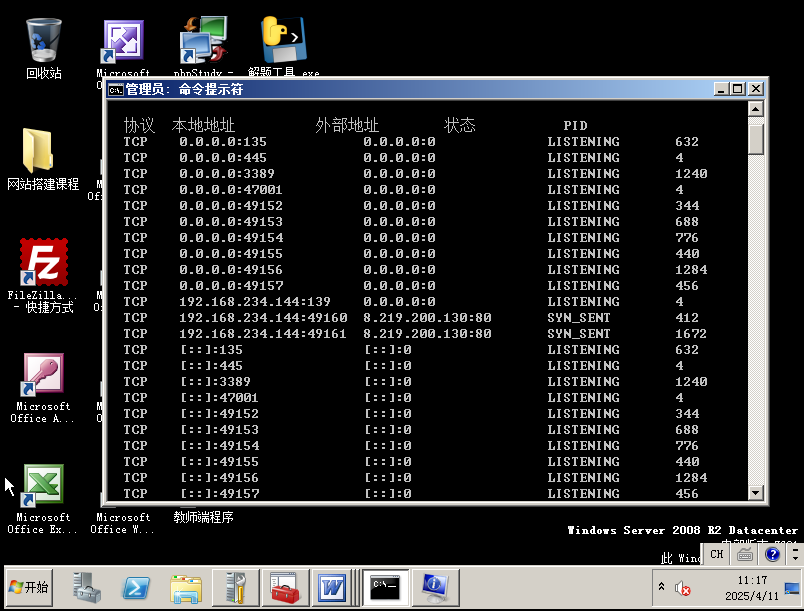Close the Command Prompt window
Screen dimensions: 804x611
(x=756, y=89)
